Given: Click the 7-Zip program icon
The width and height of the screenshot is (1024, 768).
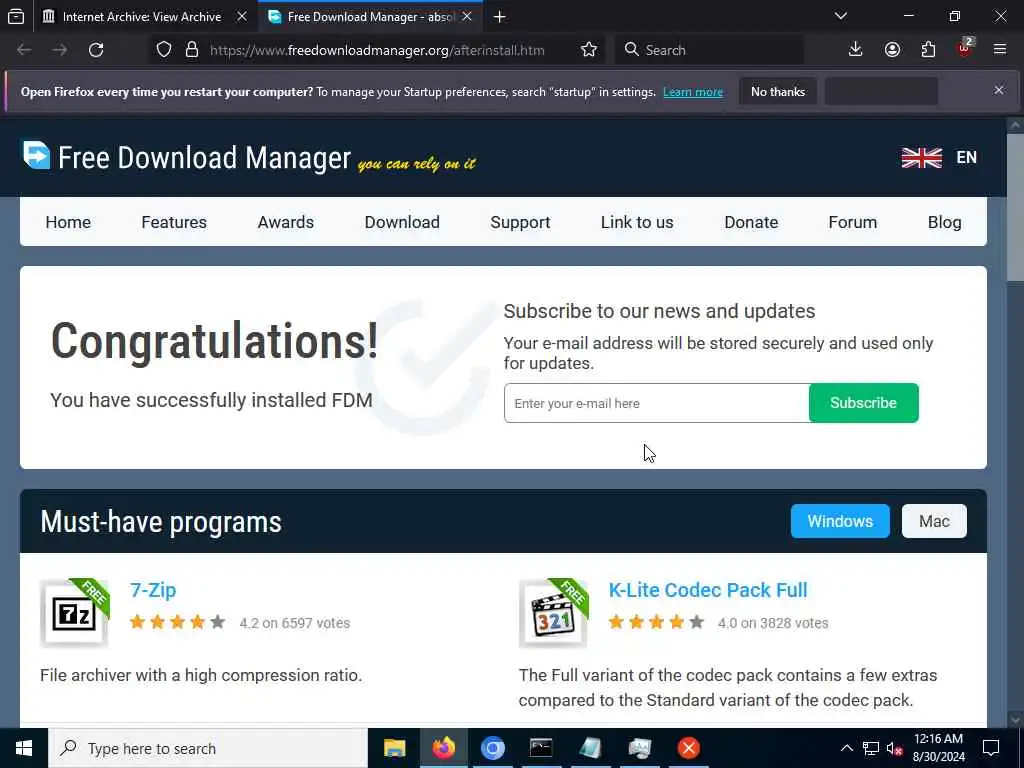Looking at the screenshot, I should tap(74, 613).
